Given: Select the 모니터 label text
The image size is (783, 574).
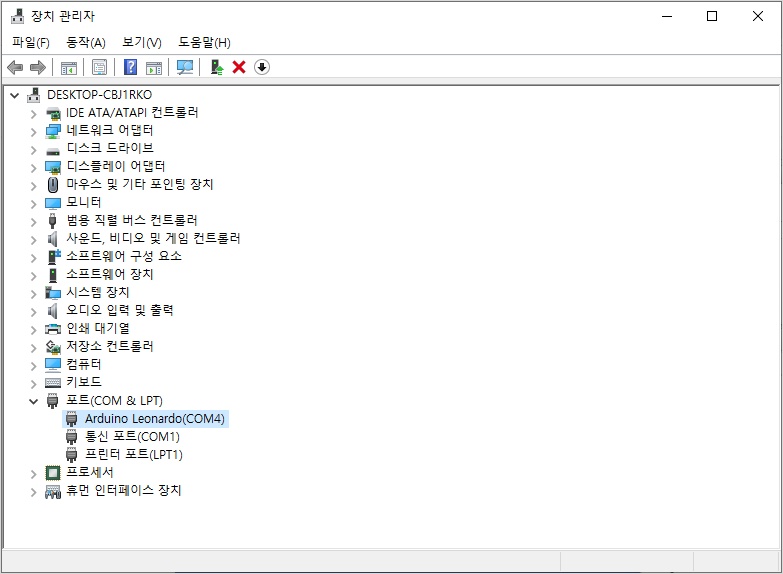Looking at the screenshot, I should coord(84,202).
